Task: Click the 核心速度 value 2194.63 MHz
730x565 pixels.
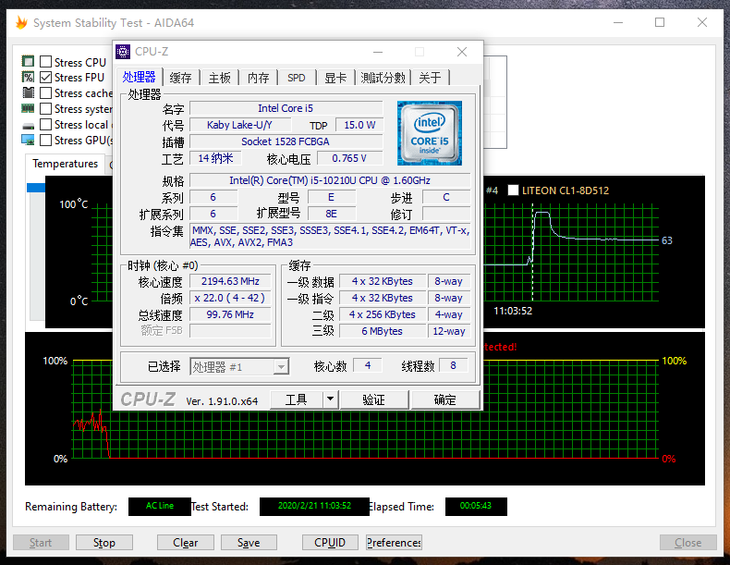Action: point(230,281)
